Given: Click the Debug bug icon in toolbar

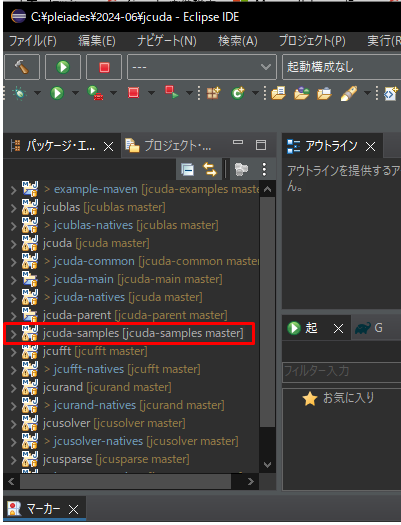Looking at the screenshot, I should pos(19,93).
